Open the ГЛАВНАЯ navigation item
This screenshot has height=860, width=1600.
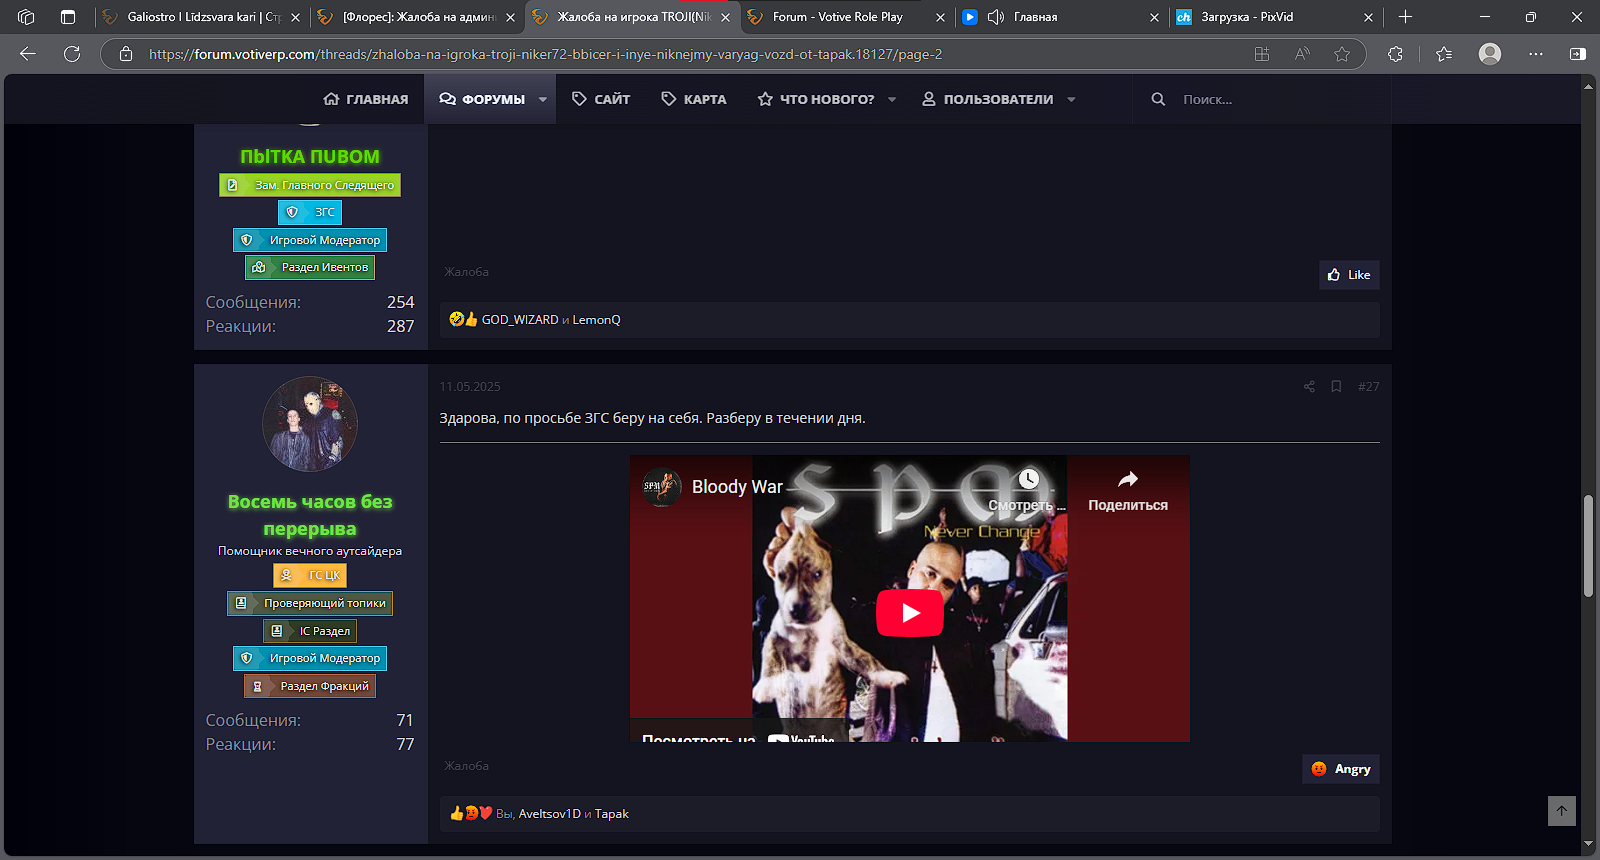pyautogui.click(x=366, y=99)
